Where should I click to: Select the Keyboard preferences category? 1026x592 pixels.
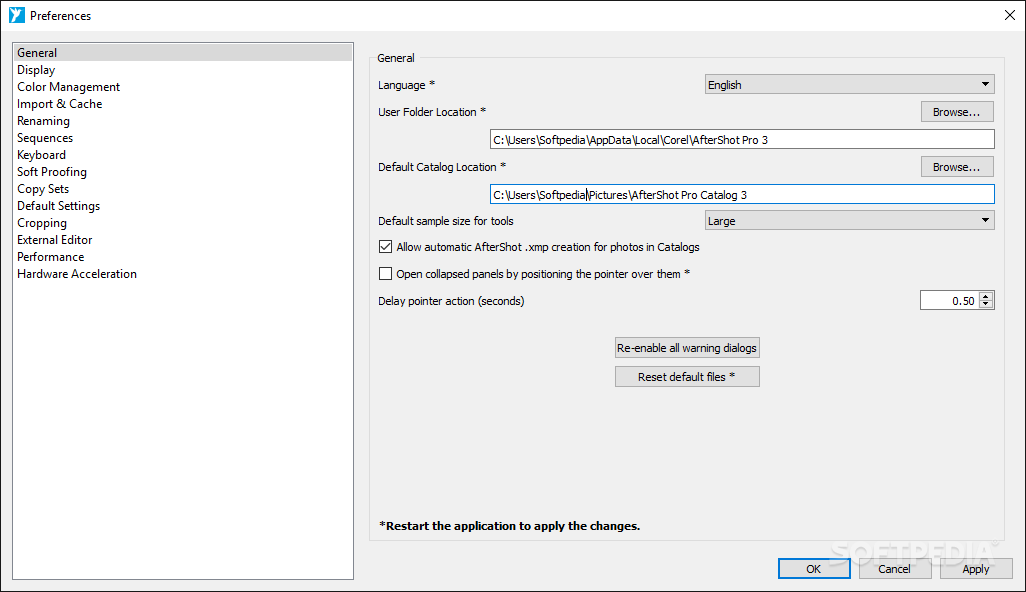point(41,155)
